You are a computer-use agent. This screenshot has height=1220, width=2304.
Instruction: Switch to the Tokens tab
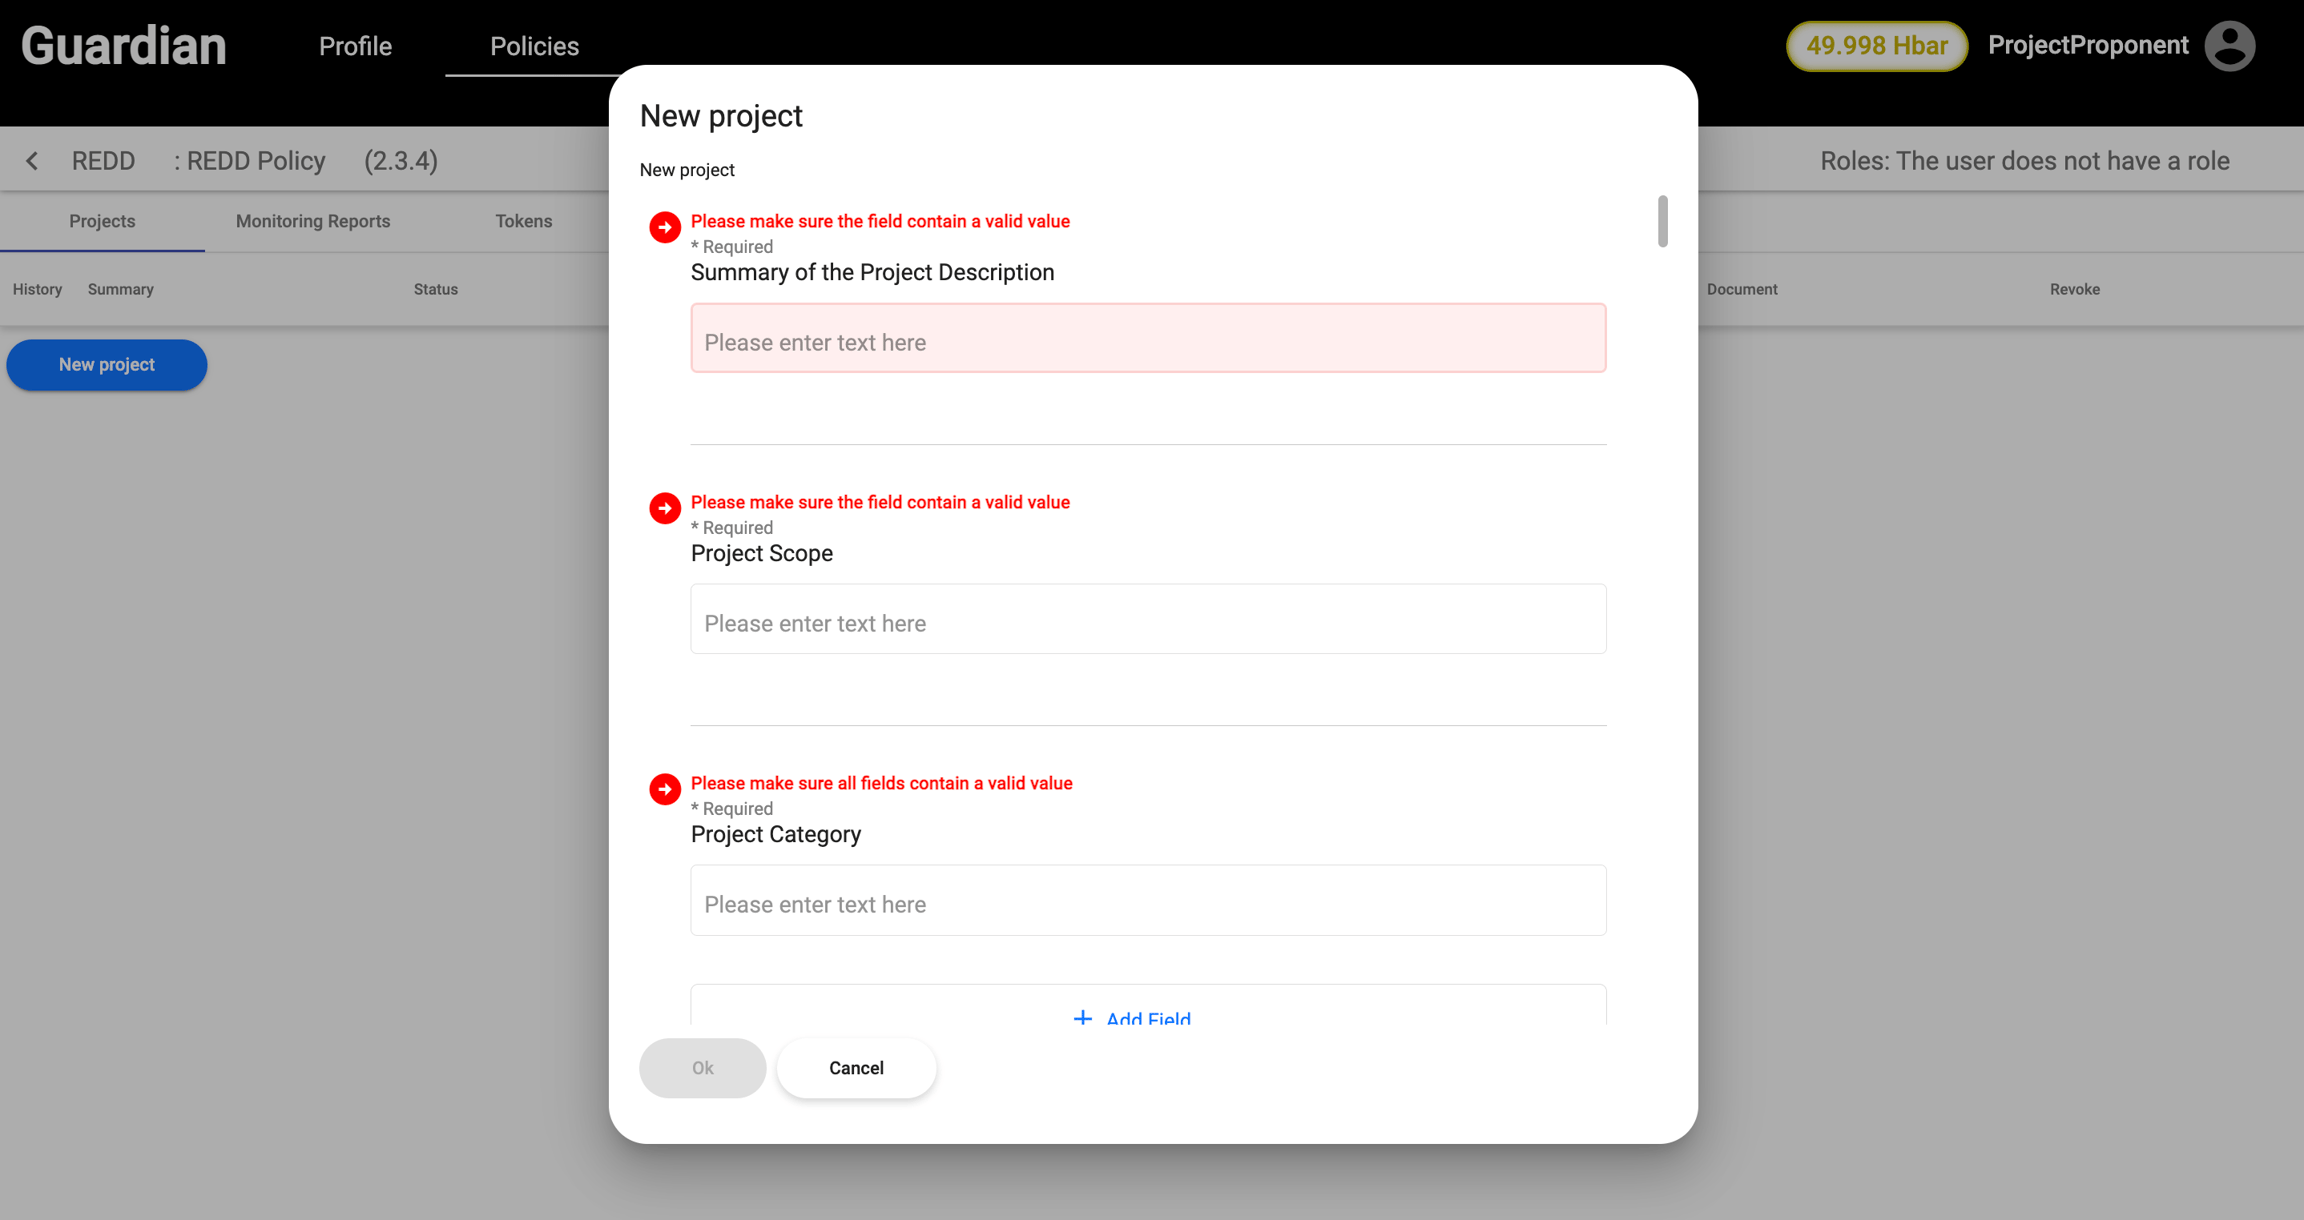(x=523, y=221)
